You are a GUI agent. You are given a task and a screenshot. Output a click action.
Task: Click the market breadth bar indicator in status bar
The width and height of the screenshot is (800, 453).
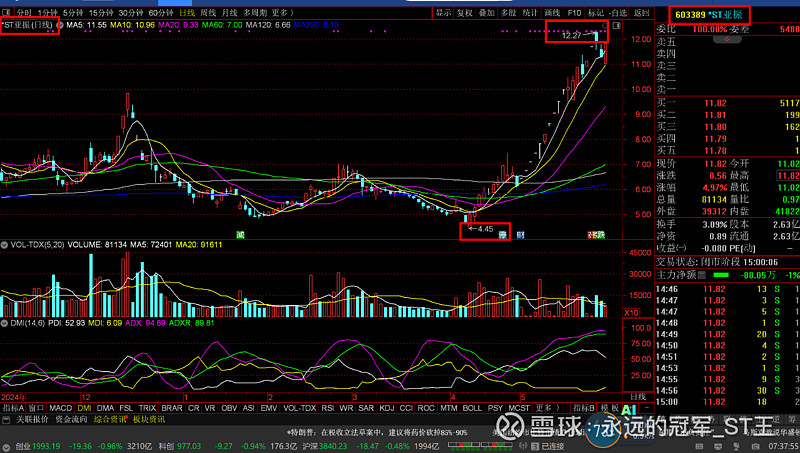click(482, 446)
